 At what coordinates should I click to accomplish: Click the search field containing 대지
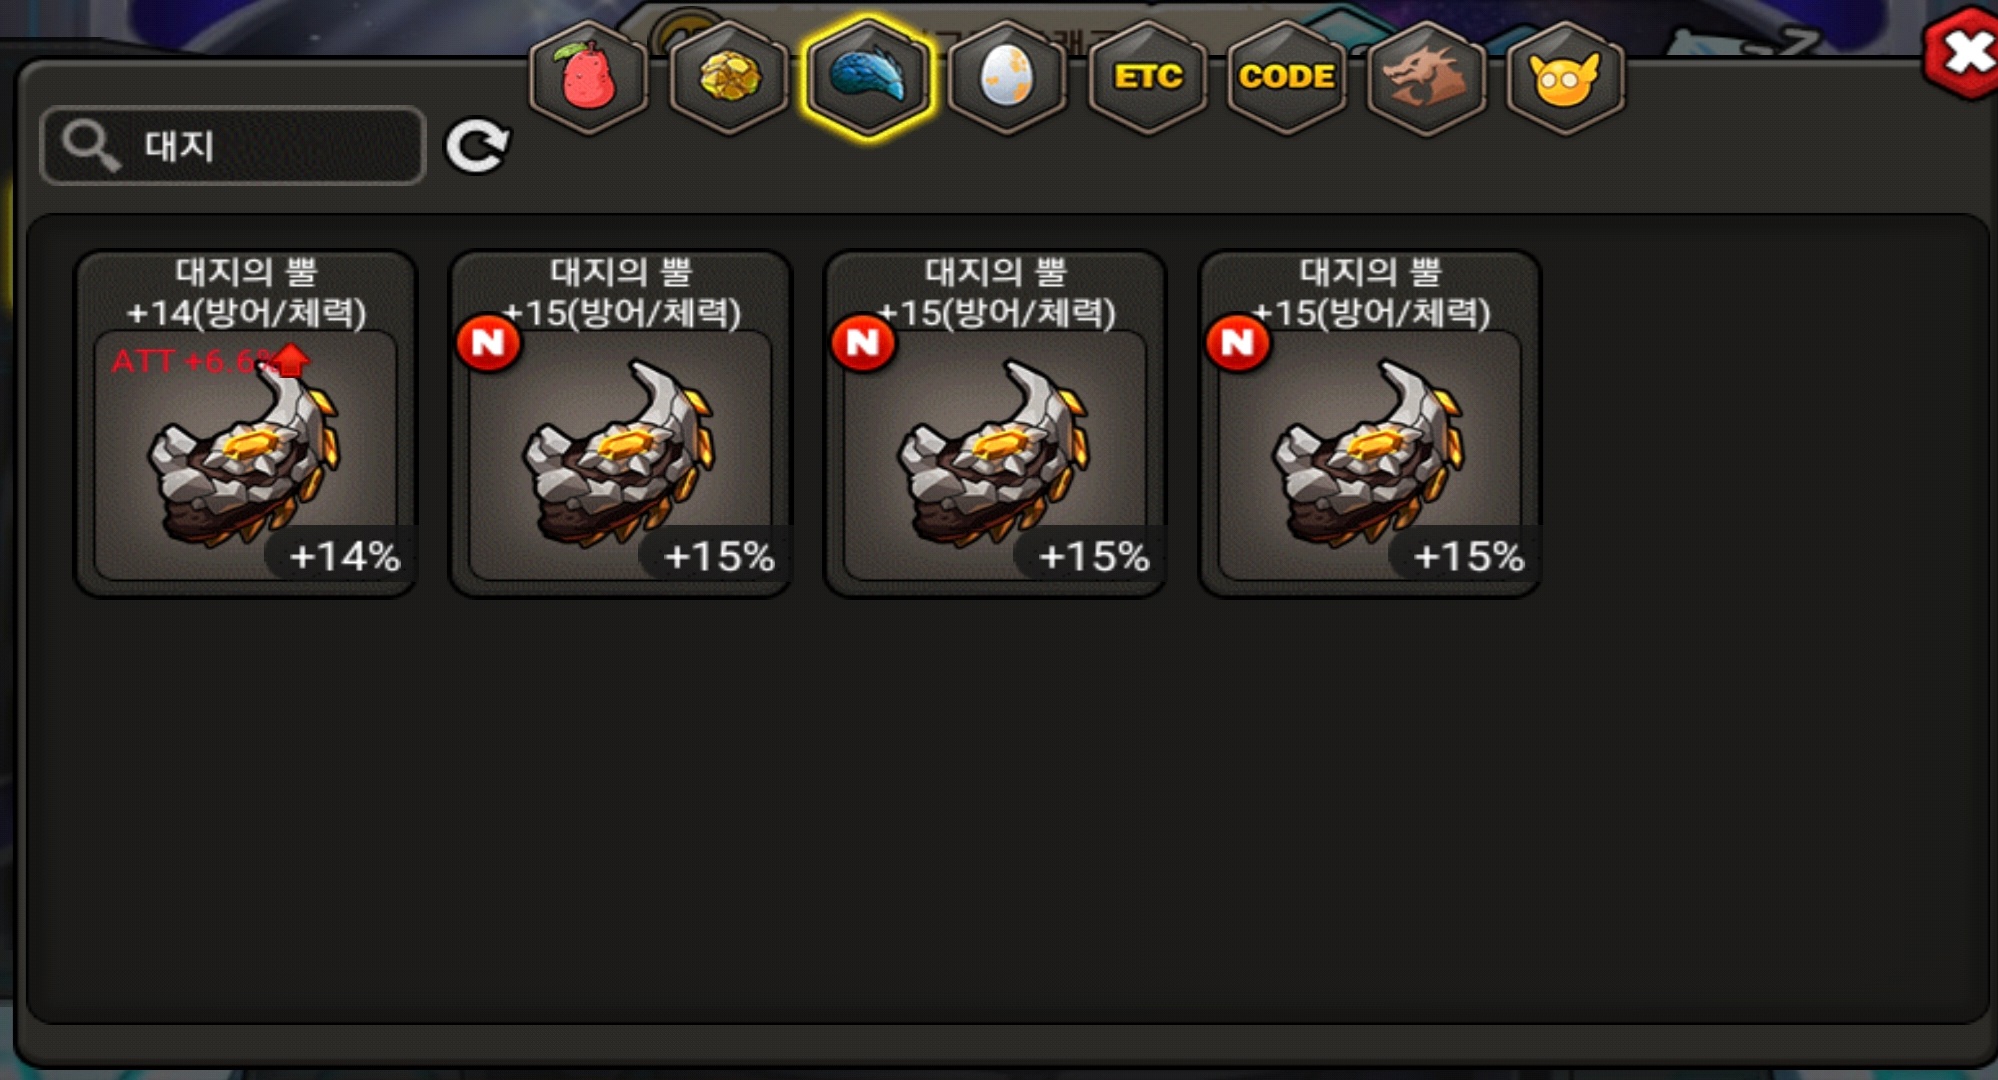pos(233,146)
